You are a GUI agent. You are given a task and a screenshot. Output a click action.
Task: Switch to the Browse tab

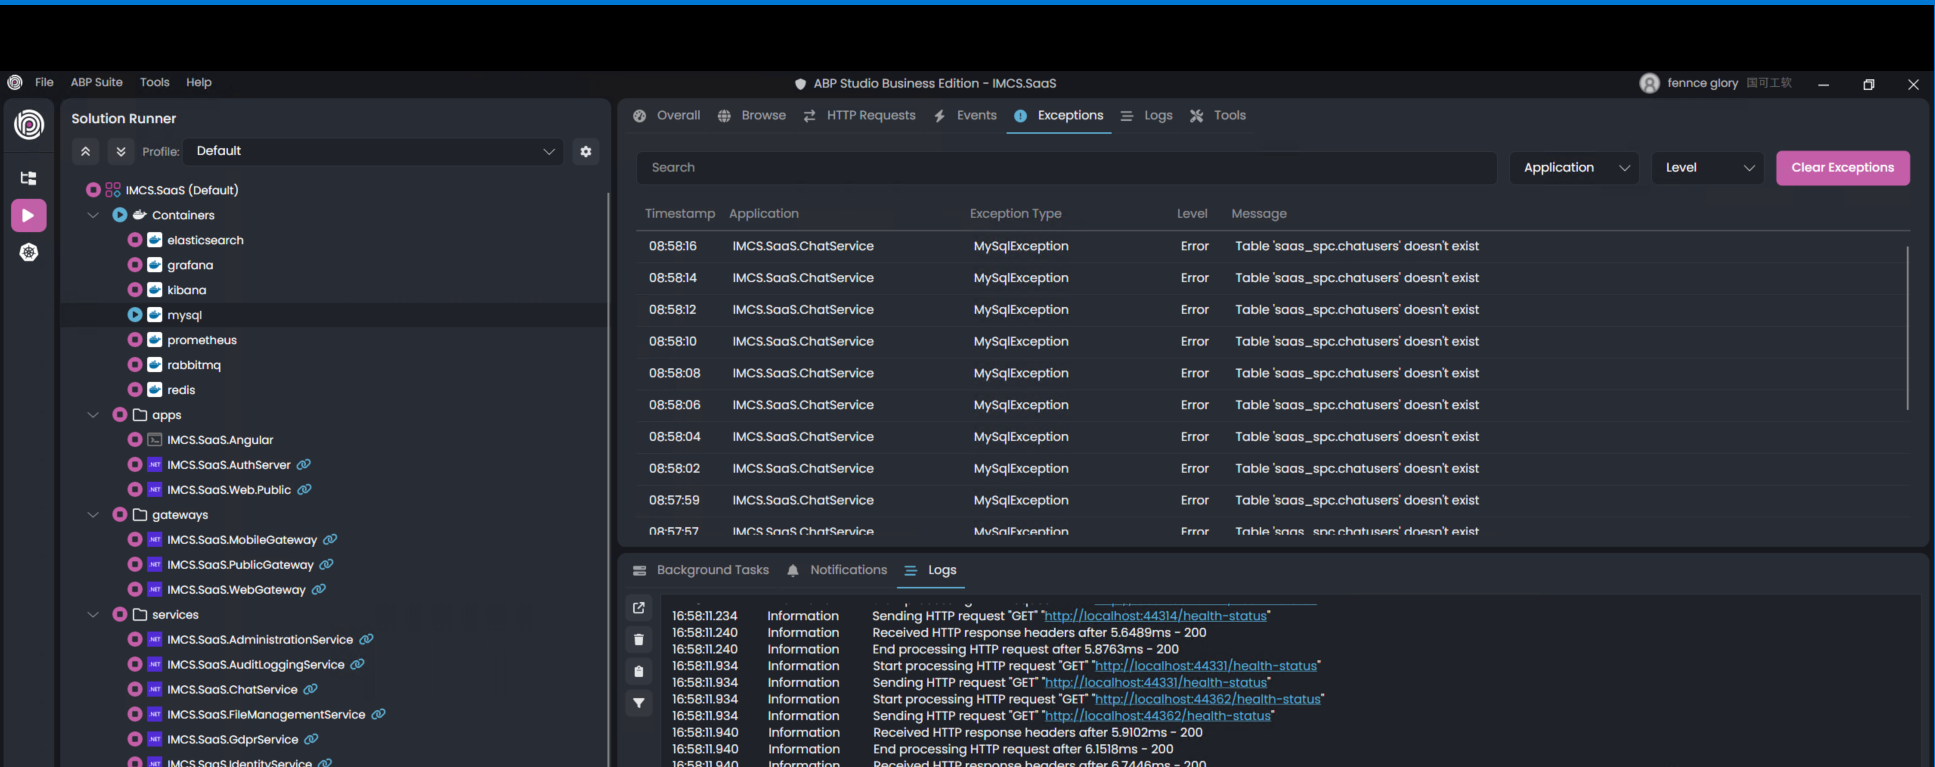click(752, 116)
